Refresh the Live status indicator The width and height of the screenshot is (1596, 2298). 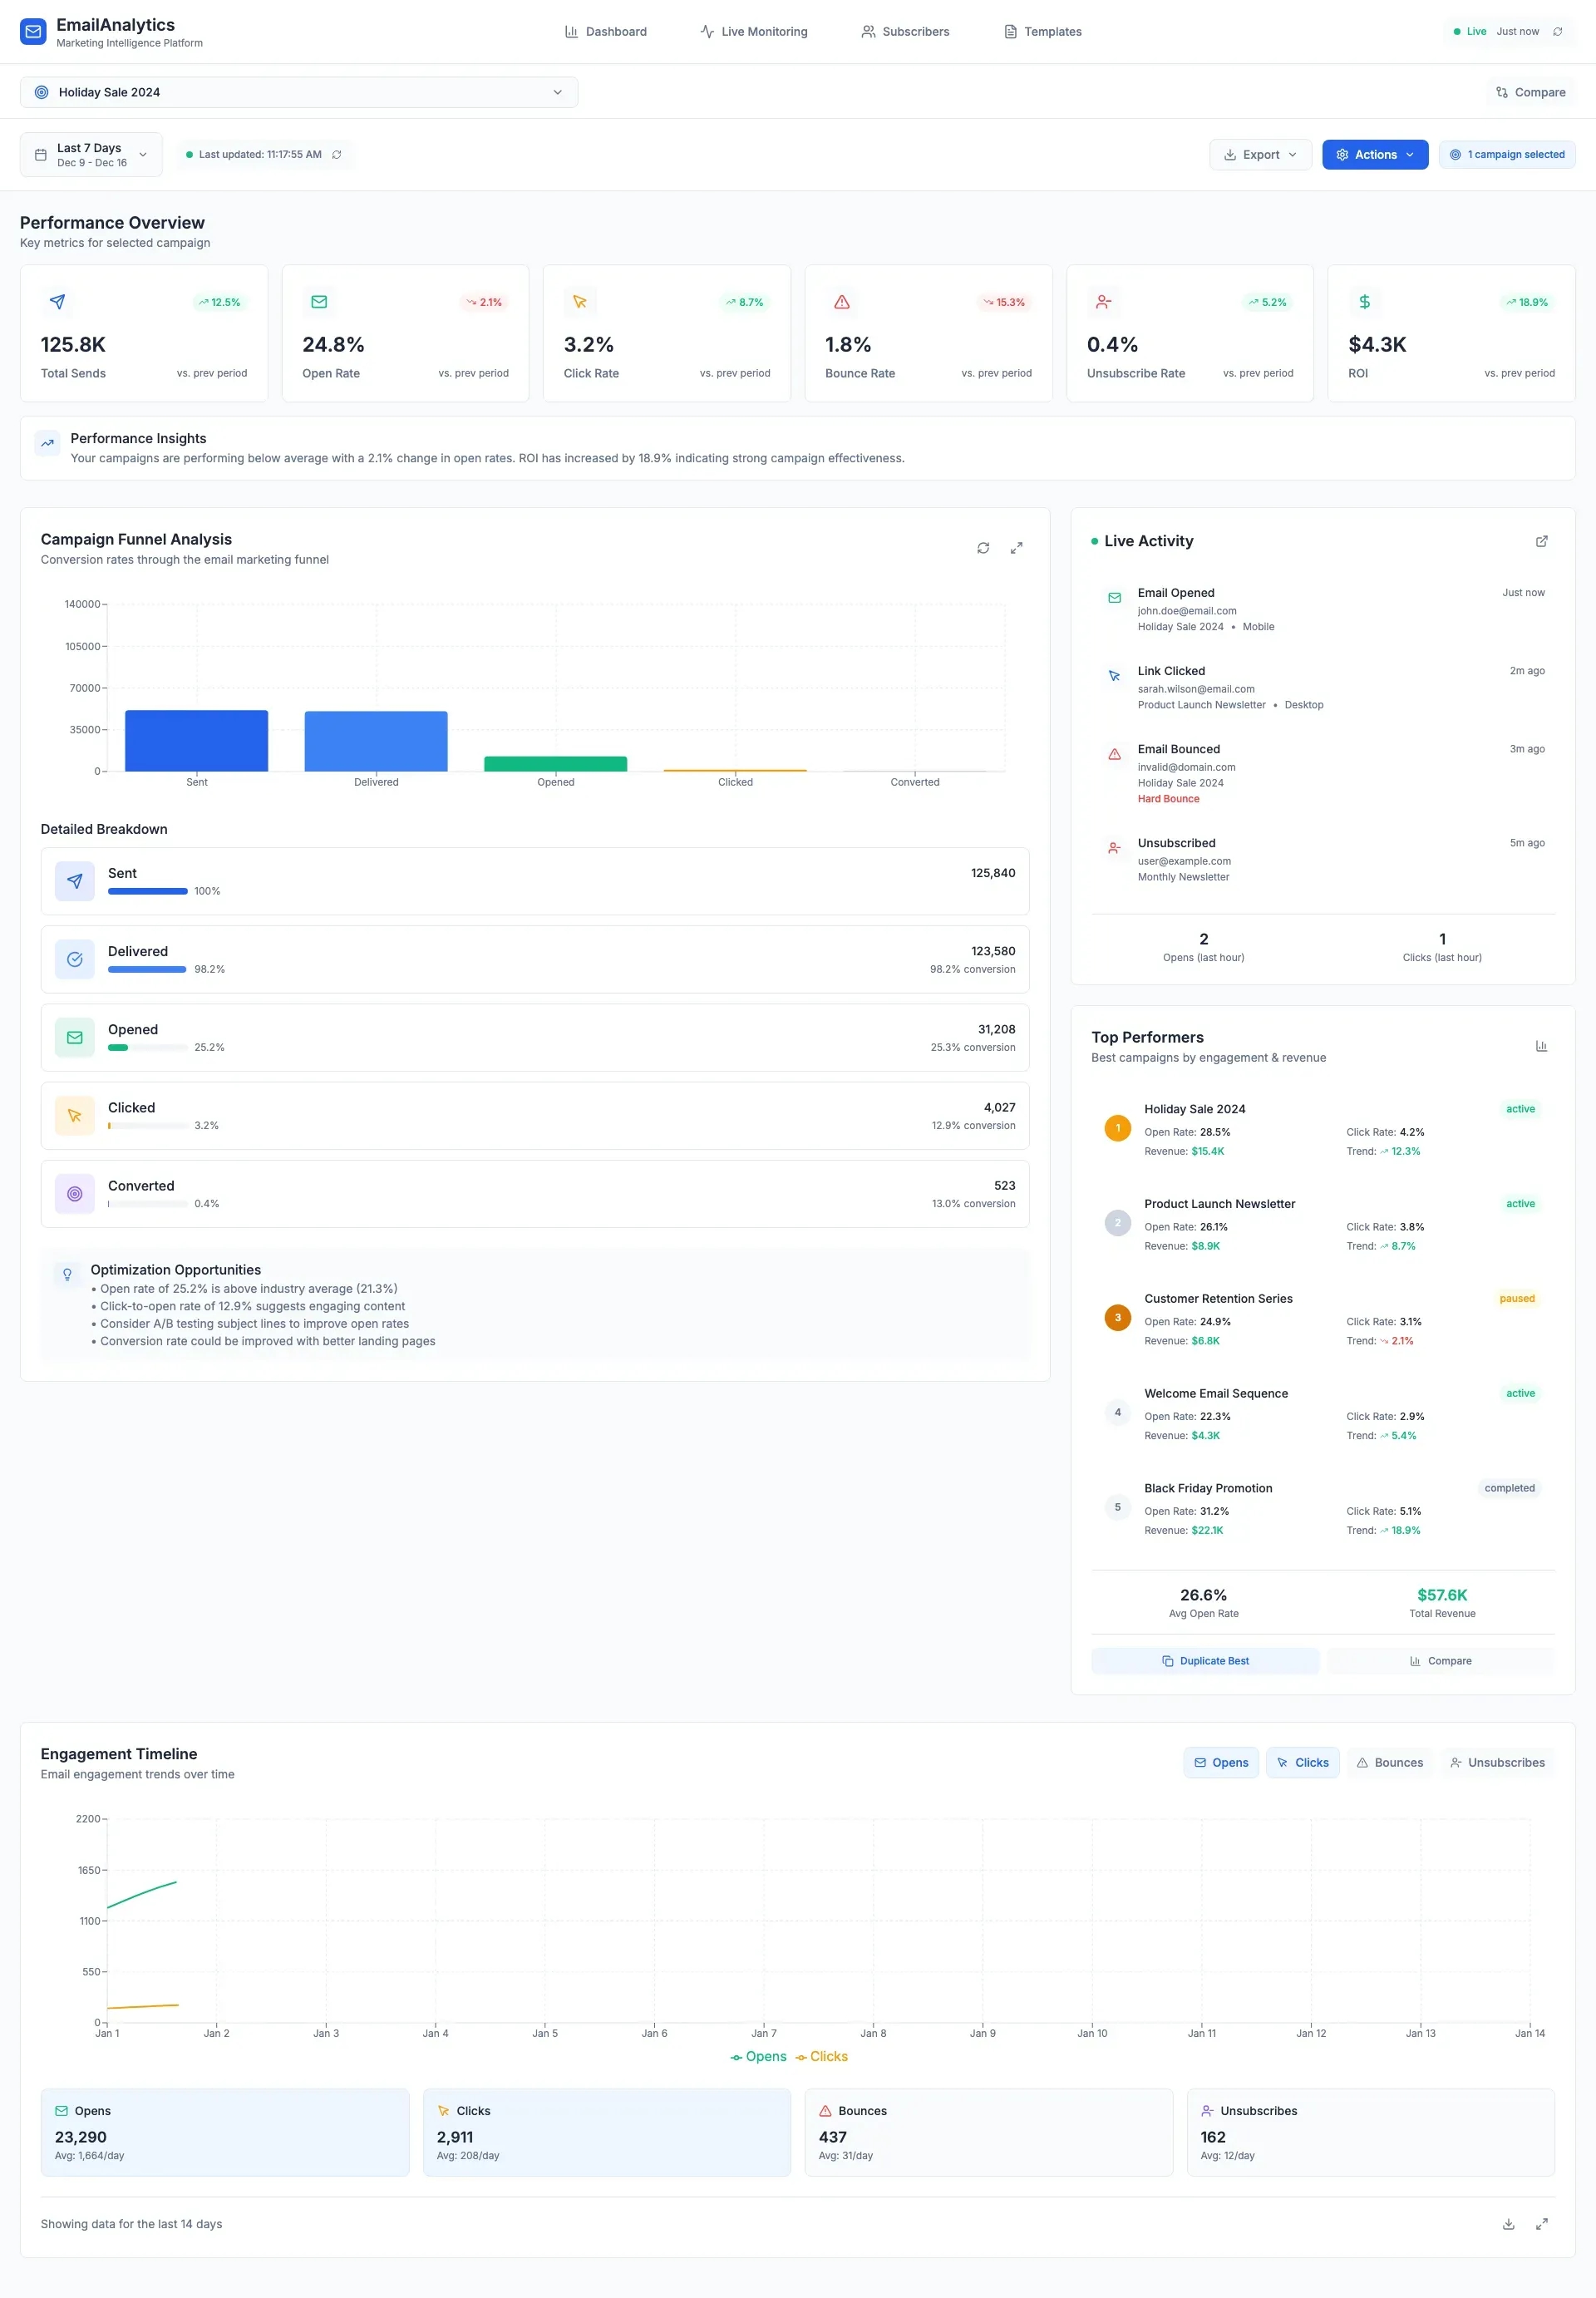click(x=1557, y=31)
